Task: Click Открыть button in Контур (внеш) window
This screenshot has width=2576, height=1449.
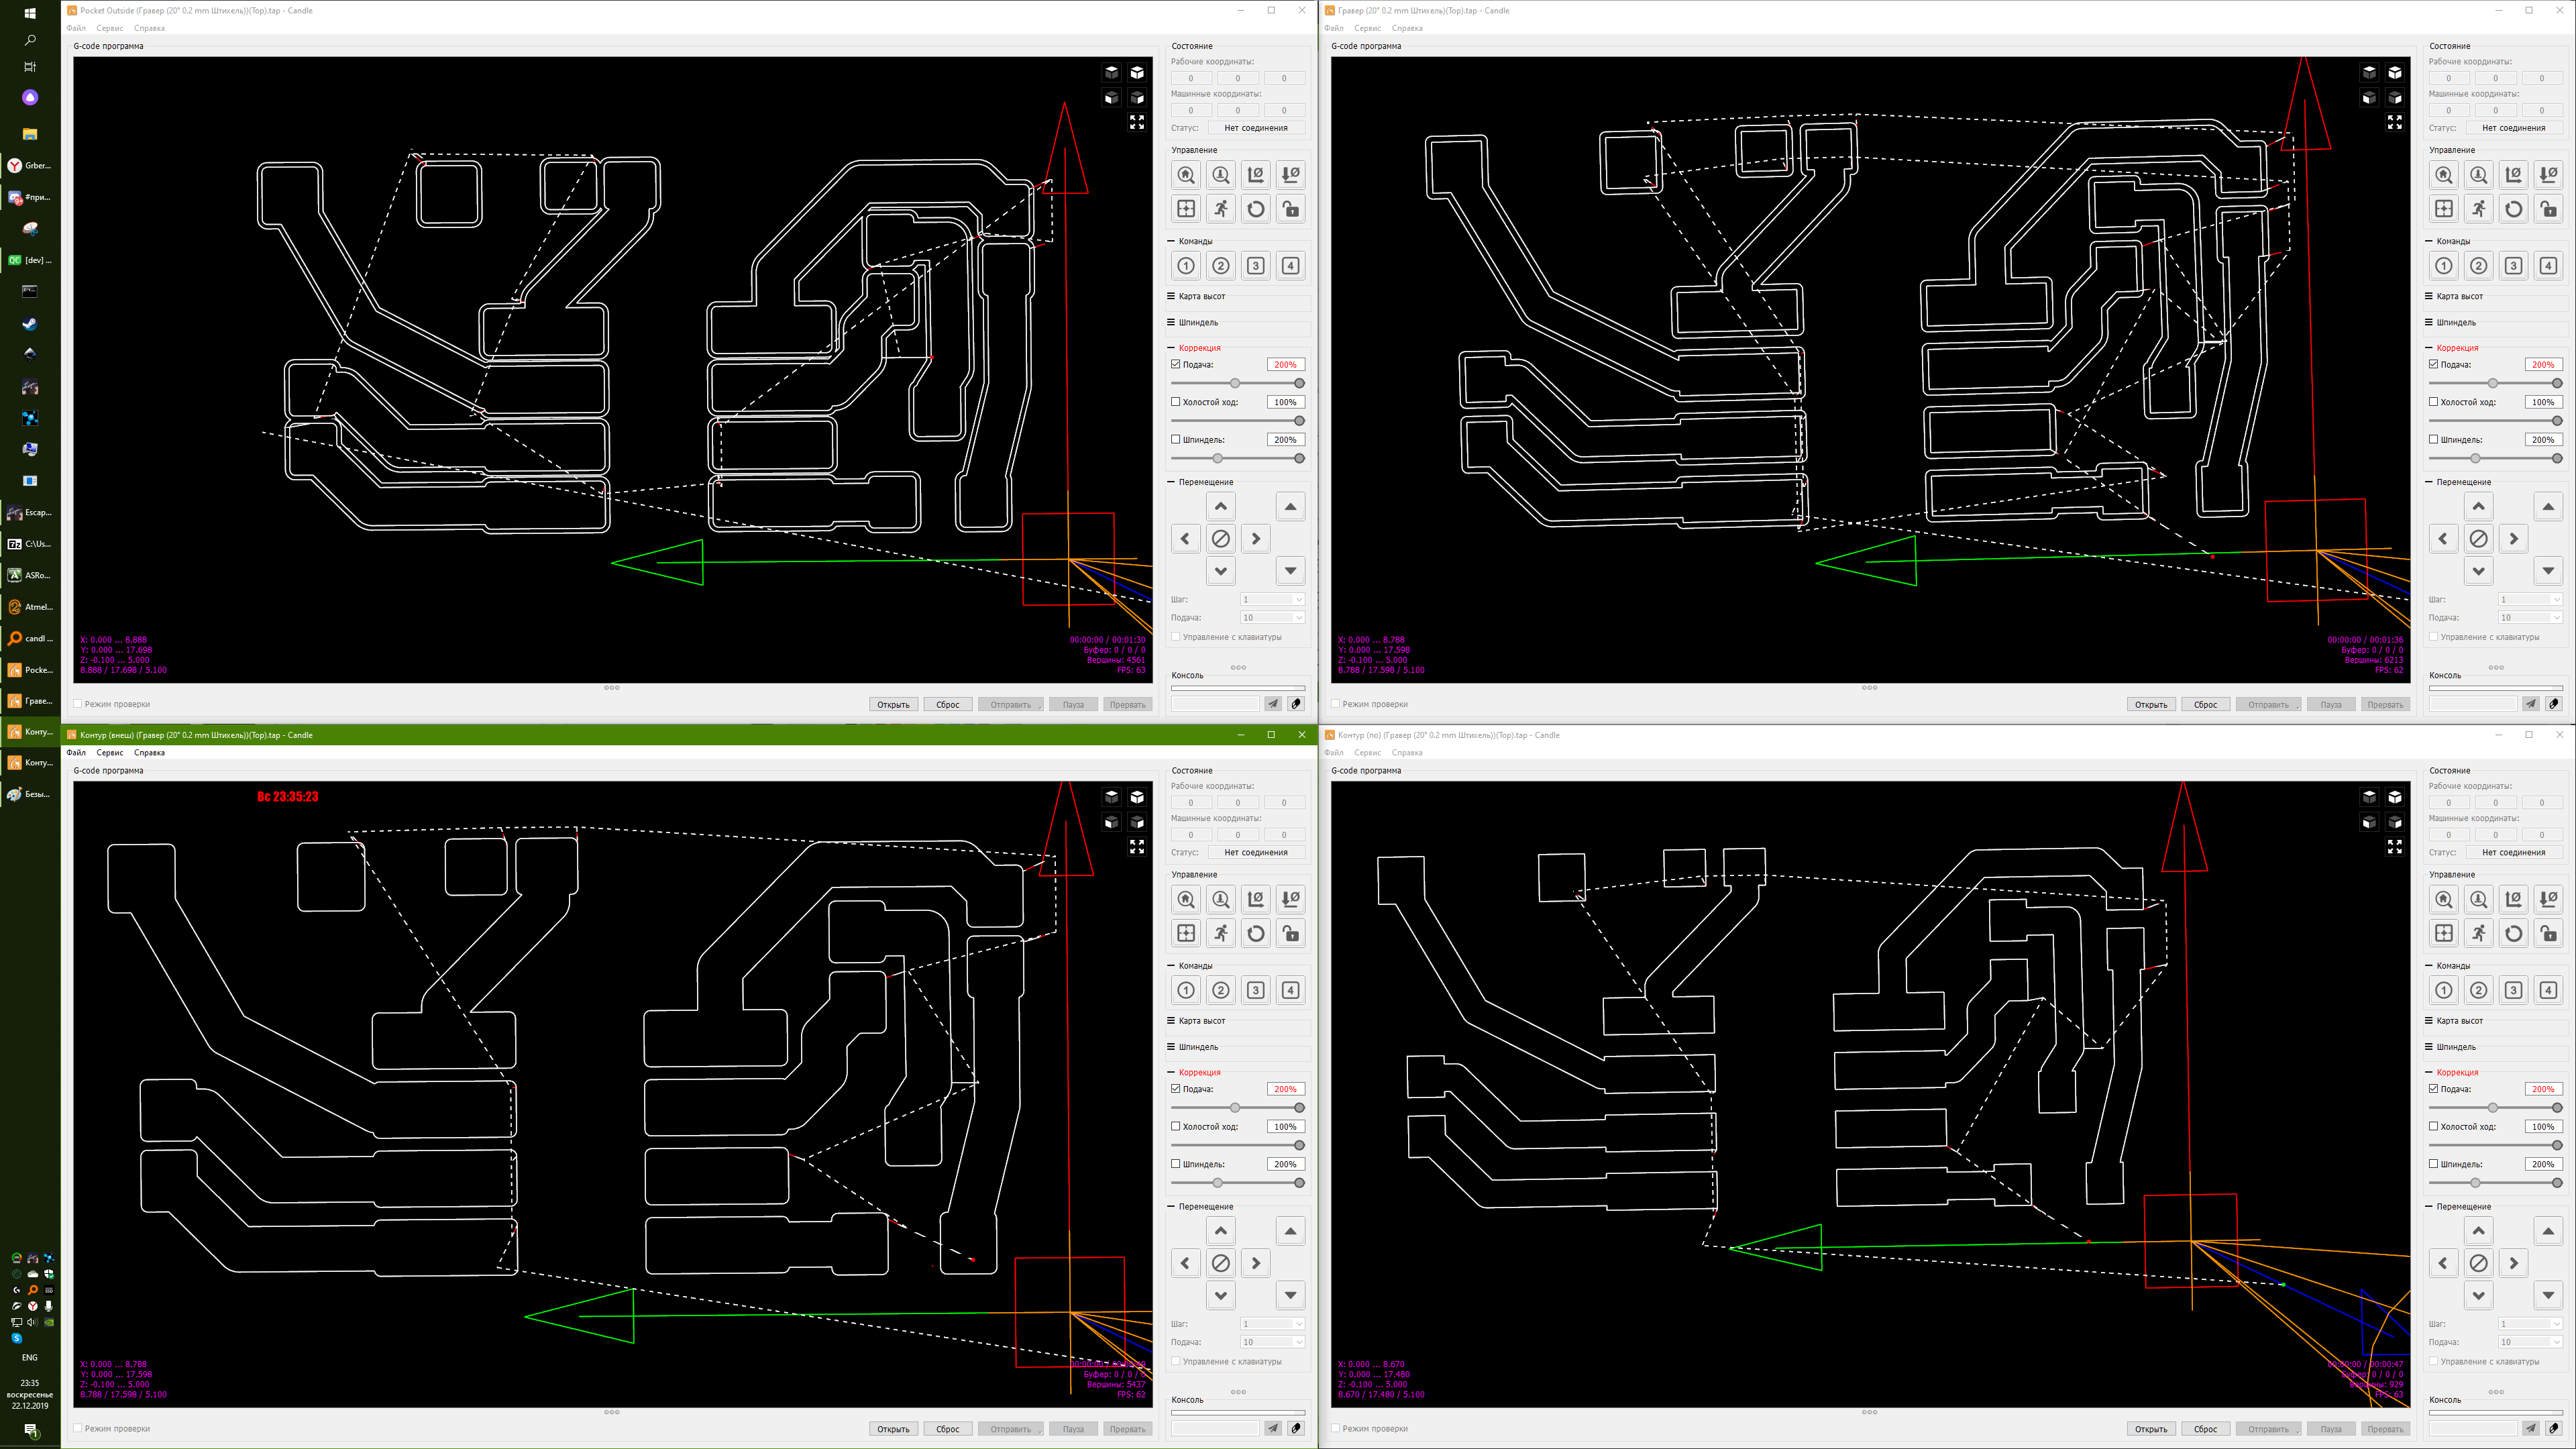Action: point(893,1429)
